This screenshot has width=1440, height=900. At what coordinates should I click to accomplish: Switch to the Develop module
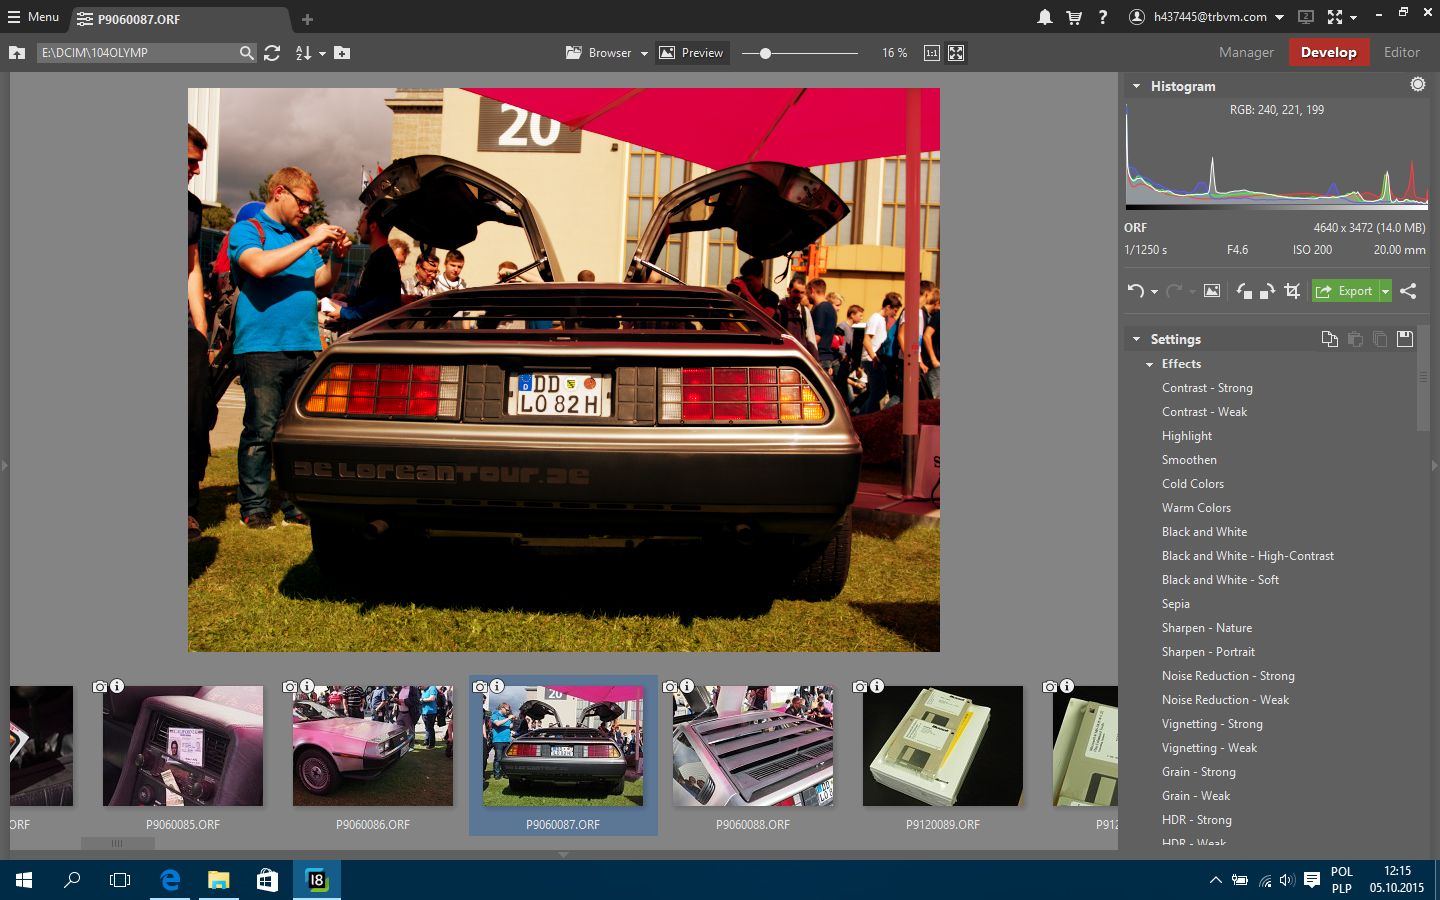click(x=1328, y=52)
